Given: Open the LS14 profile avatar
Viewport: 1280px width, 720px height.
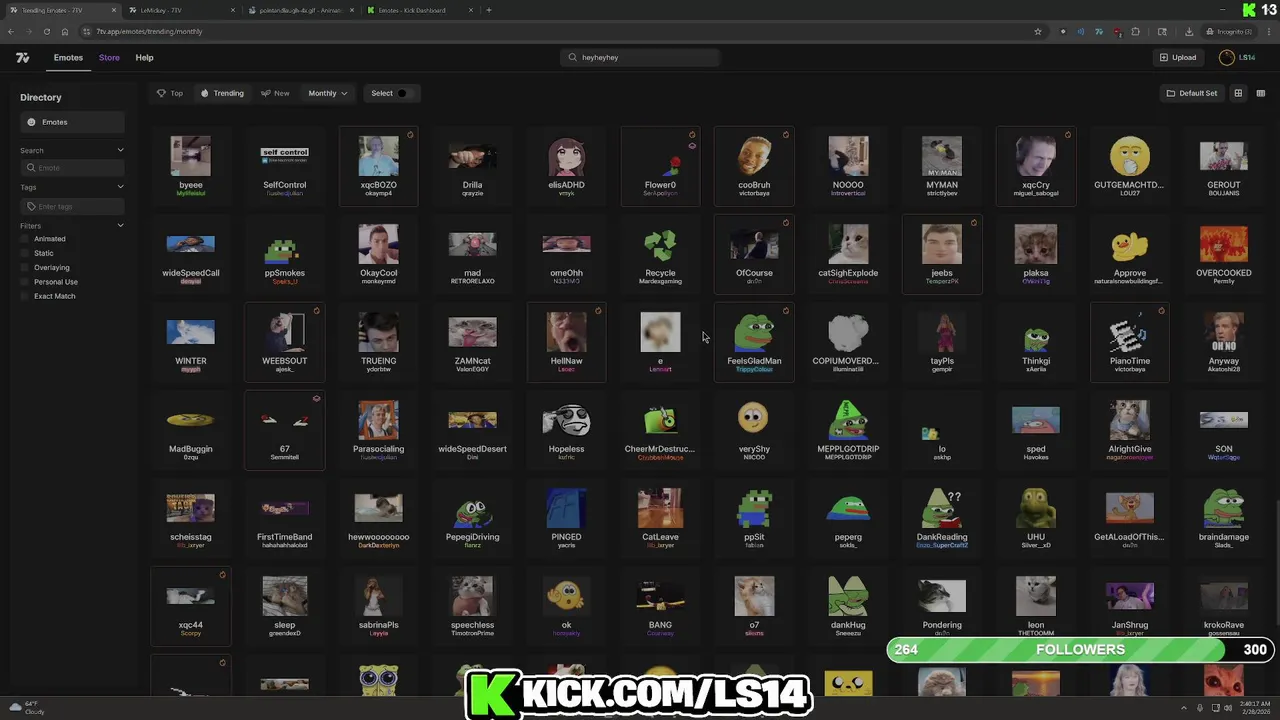Looking at the screenshot, I should click(1227, 57).
